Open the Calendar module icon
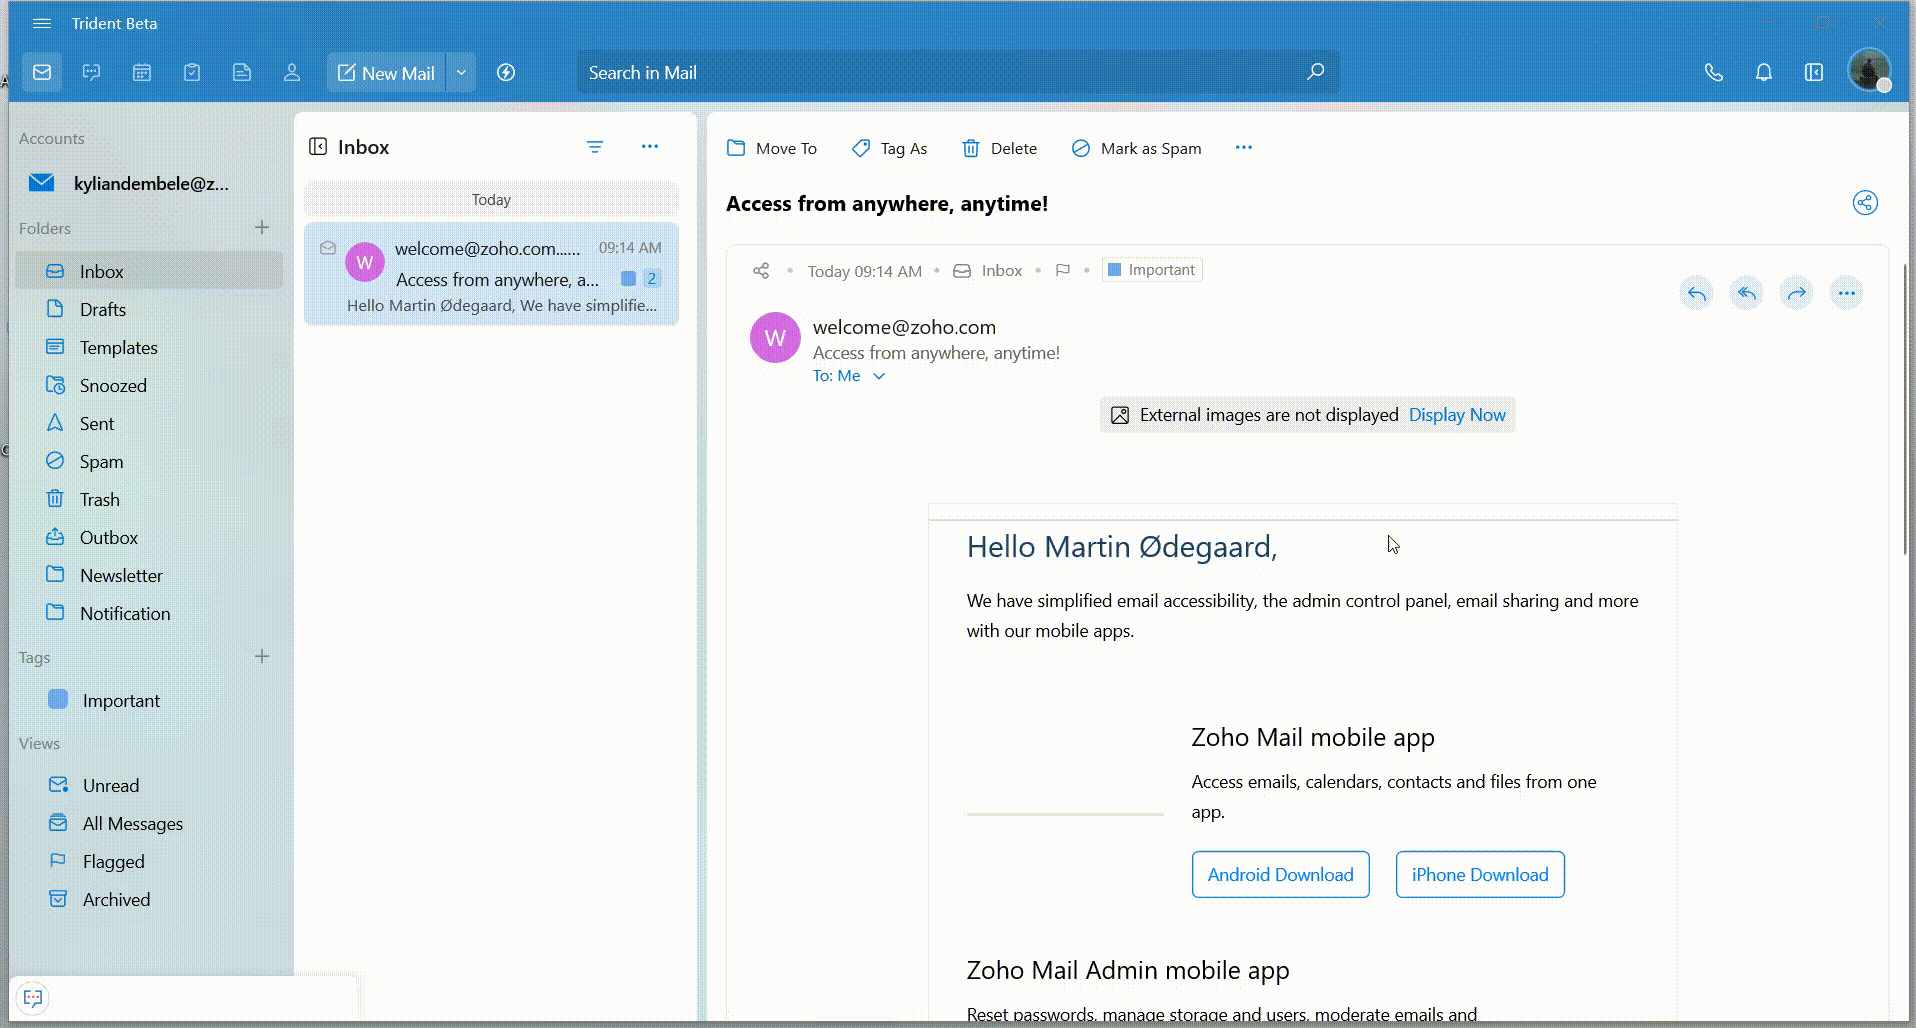 tap(141, 72)
